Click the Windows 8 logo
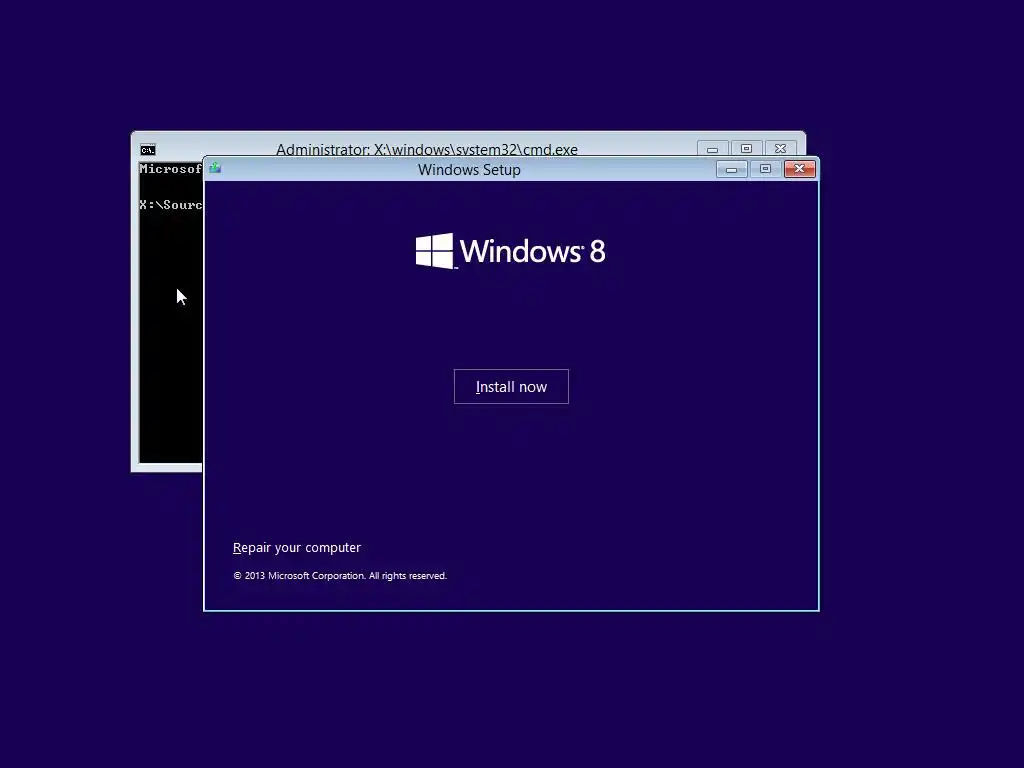This screenshot has height=768, width=1024. tap(511, 251)
